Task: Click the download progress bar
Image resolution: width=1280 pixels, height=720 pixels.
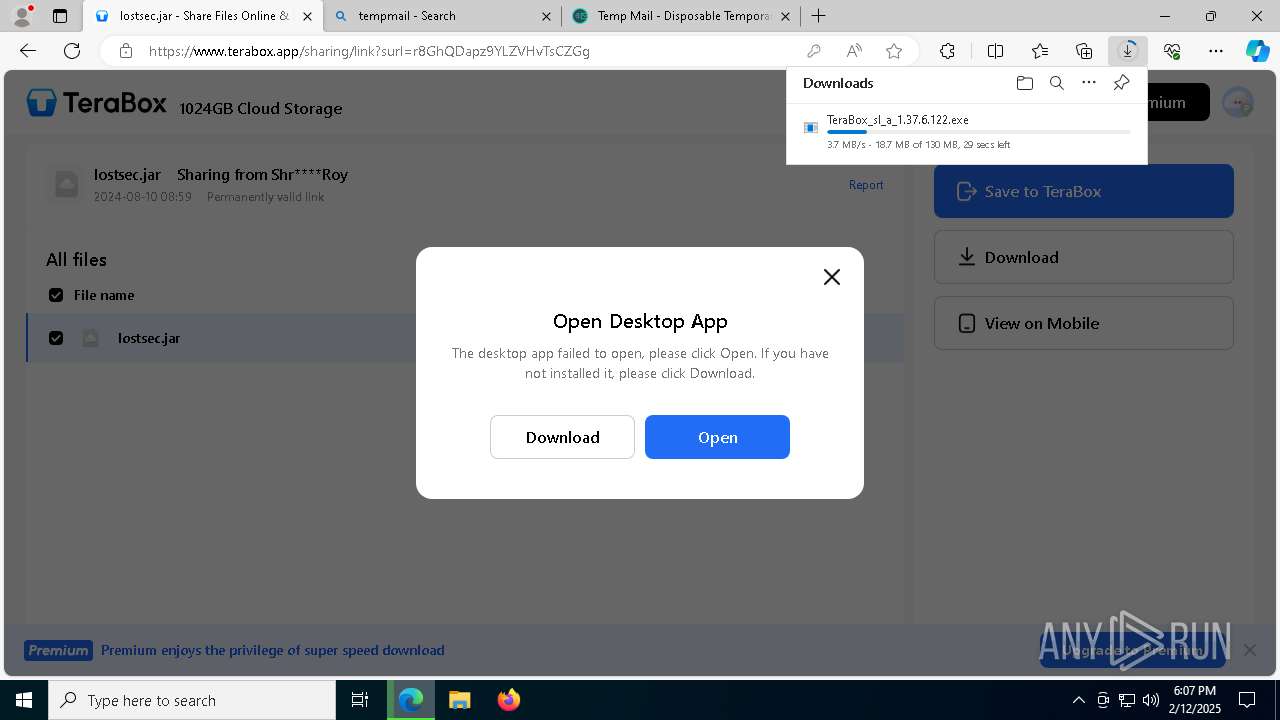Action: [978, 132]
